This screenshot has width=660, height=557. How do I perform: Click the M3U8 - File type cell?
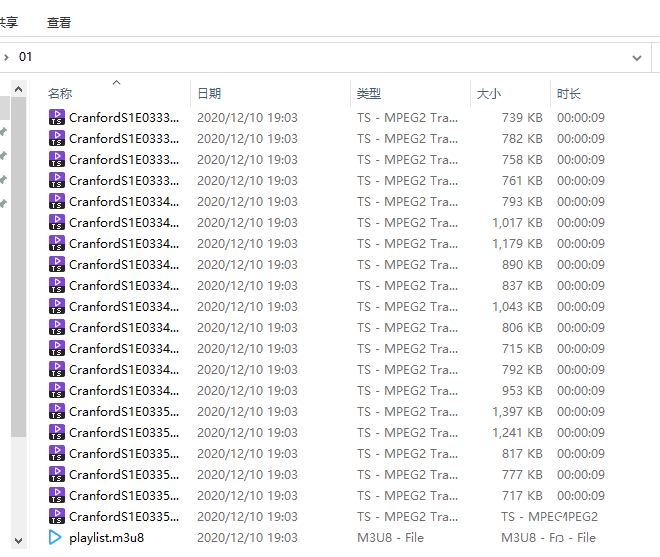tap(390, 538)
